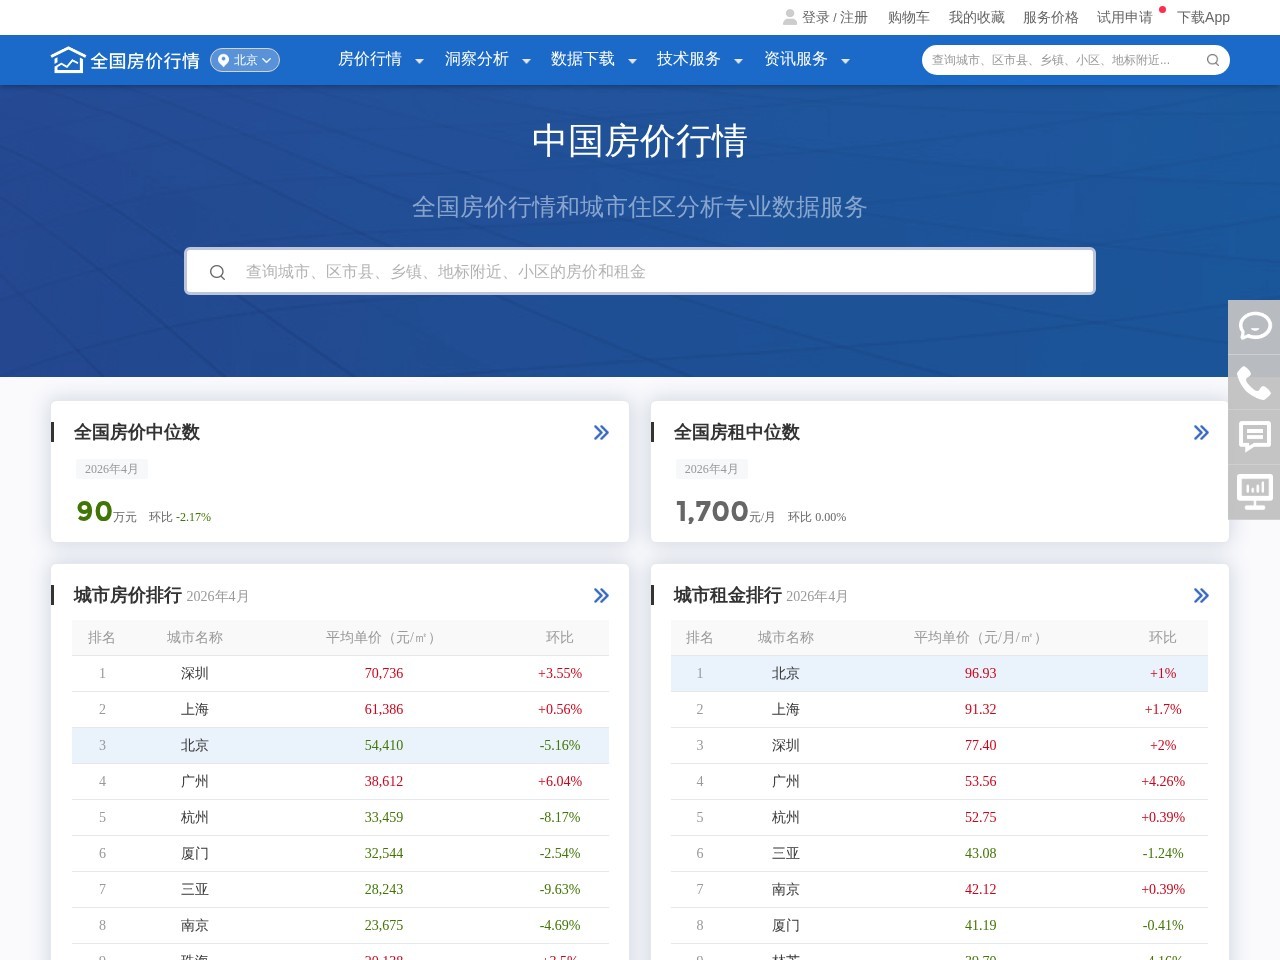Click the phone sidebar icon
This screenshot has width=1280, height=960.
click(1254, 382)
